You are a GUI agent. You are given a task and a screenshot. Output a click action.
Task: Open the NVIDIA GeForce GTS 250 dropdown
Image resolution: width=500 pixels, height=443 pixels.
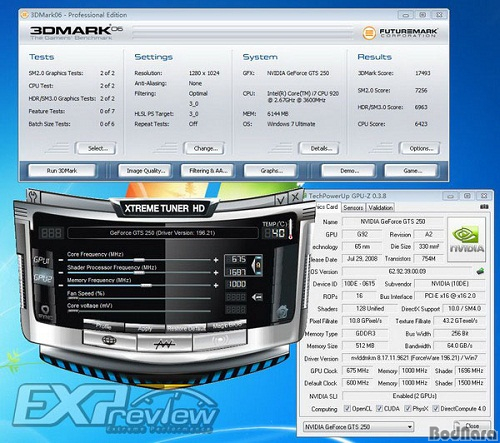click(358, 427)
